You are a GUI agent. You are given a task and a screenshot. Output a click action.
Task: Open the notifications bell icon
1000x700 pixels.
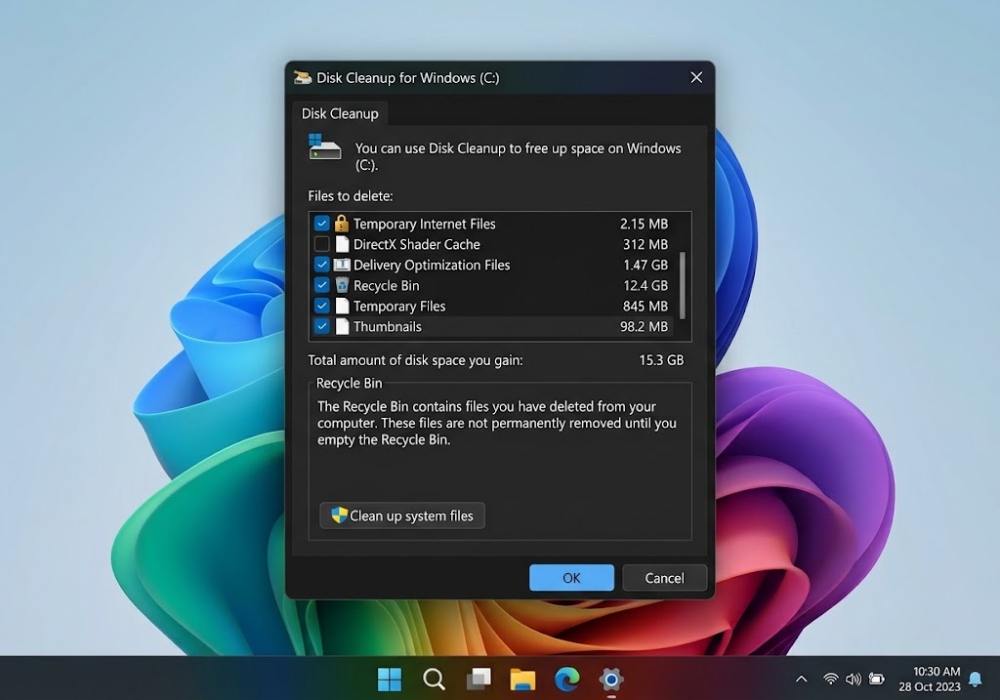pos(975,679)
